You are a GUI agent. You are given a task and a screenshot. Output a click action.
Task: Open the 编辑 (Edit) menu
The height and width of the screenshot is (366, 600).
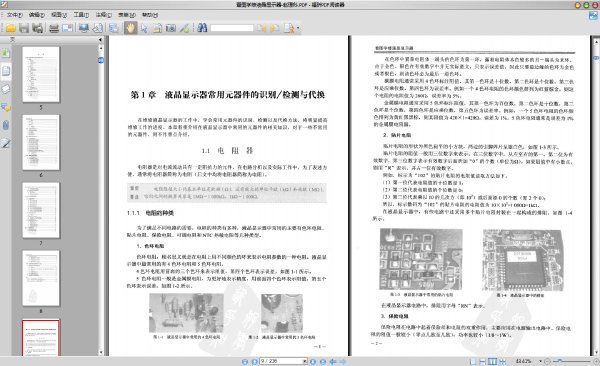point(37,15)
